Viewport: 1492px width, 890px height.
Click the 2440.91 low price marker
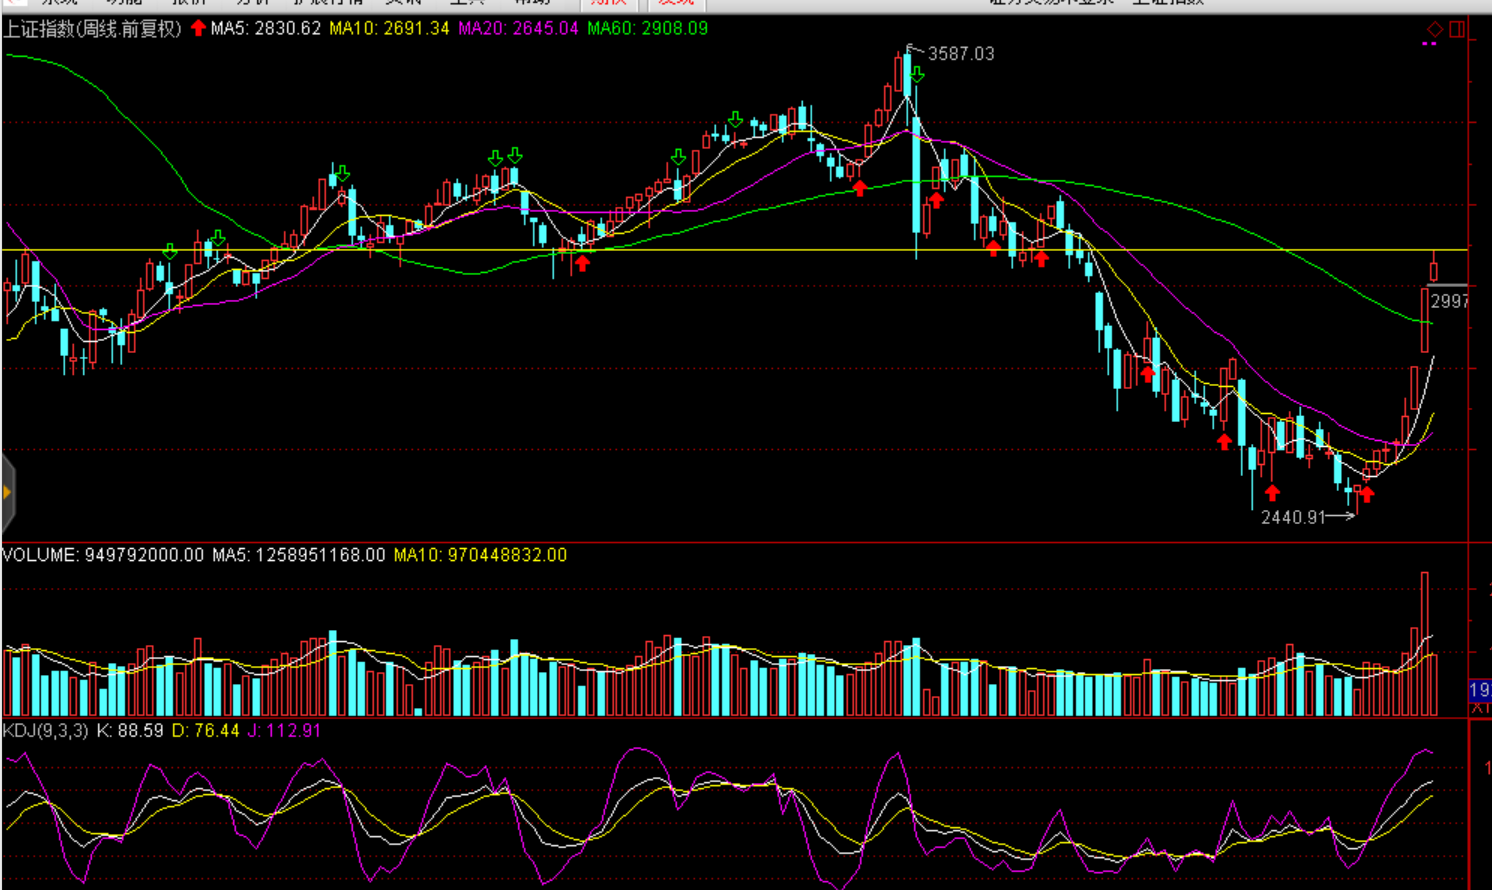coord(1292,517)
